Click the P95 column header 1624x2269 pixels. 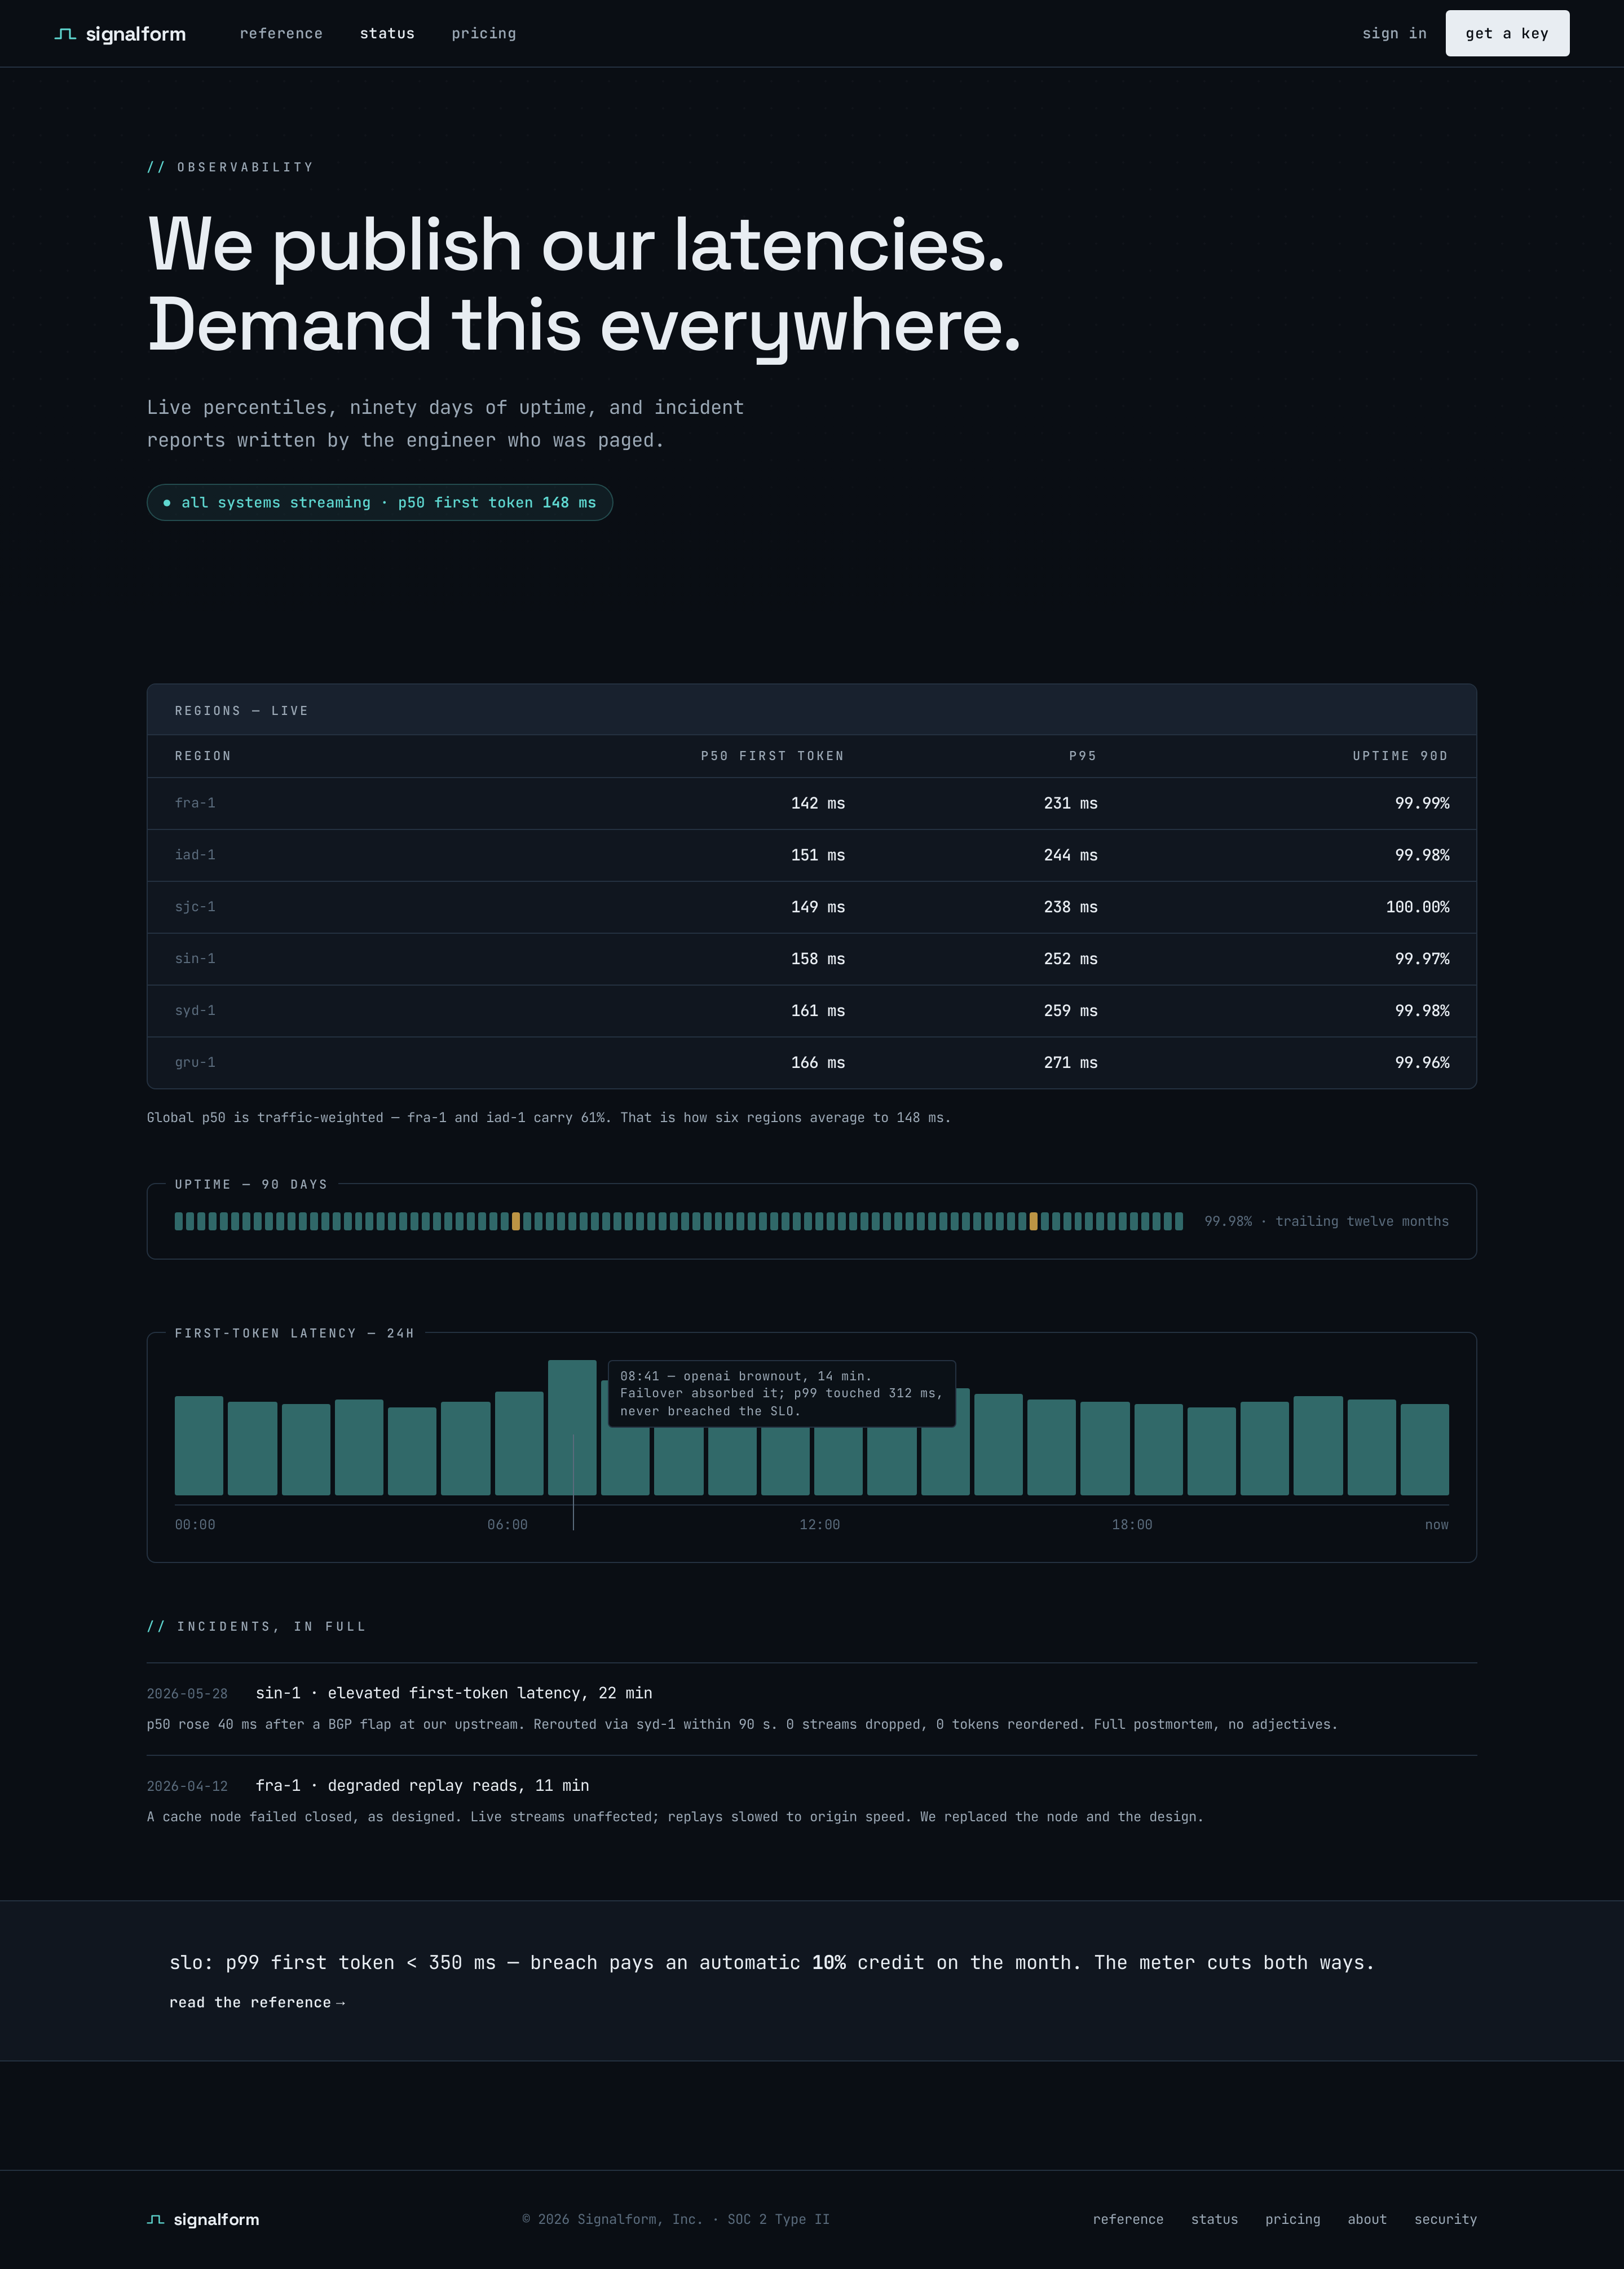click(x=1083, y=756)
